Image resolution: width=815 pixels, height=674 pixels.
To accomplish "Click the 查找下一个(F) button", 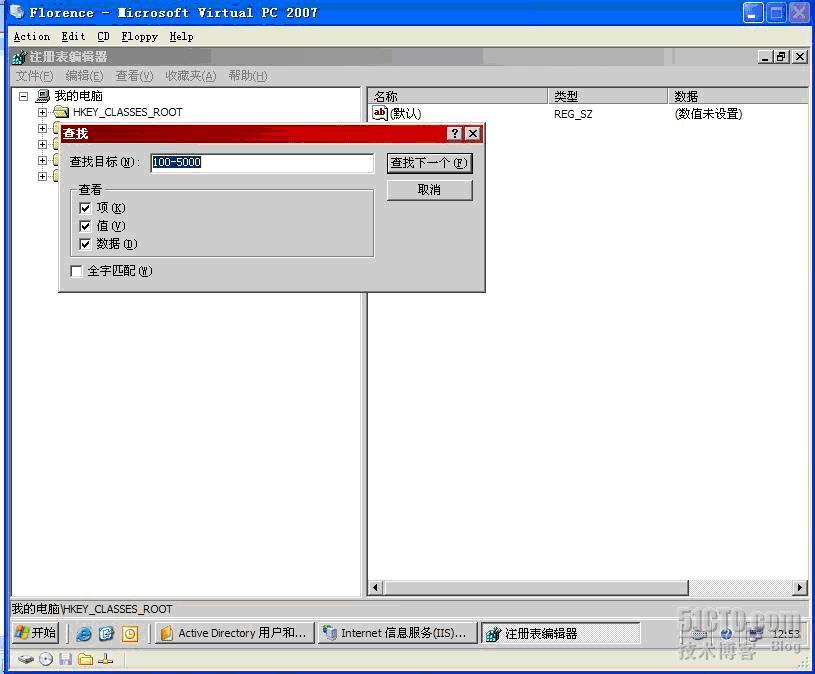I will click(430, 163).
